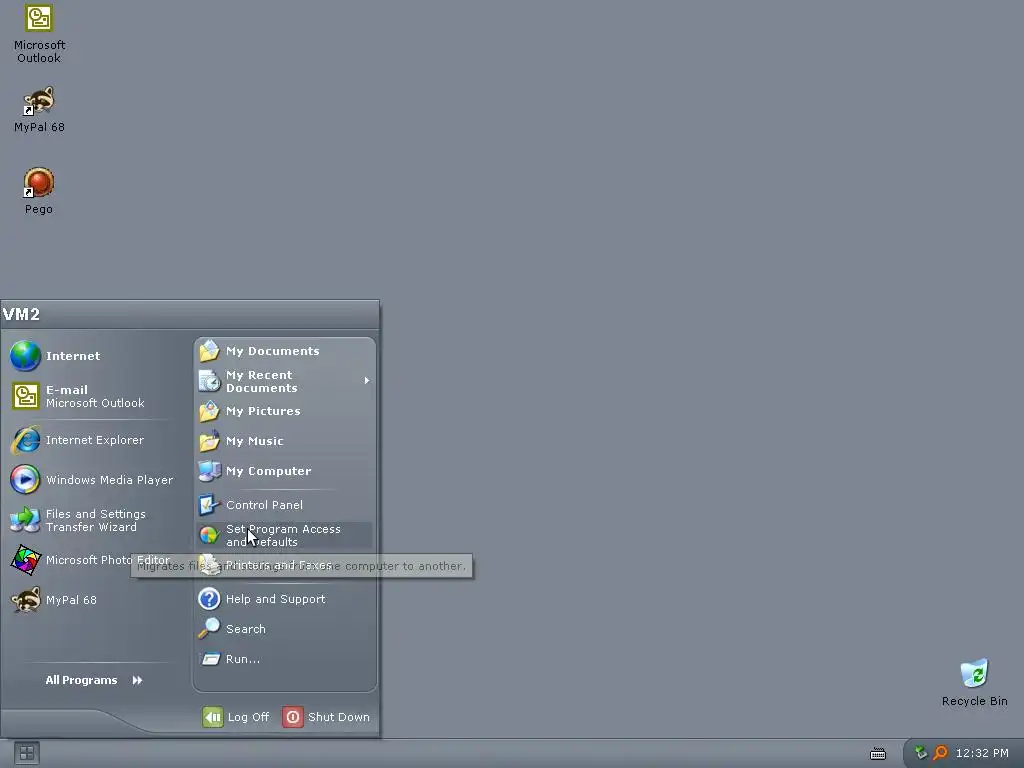Open MyPal 68 in Start menu list
1024x768 pixels.
(x=91, y=600)
